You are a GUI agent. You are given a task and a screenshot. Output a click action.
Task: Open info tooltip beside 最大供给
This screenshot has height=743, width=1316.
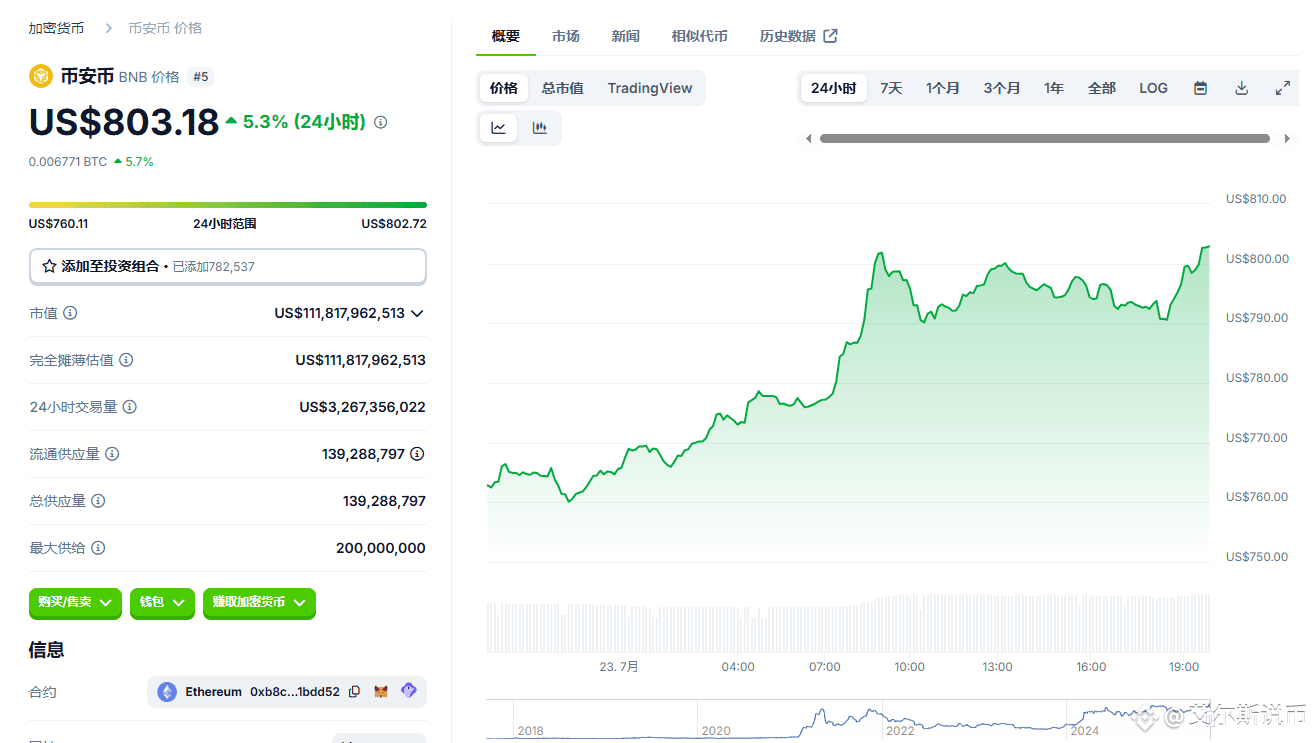click(x=98, y=548)
